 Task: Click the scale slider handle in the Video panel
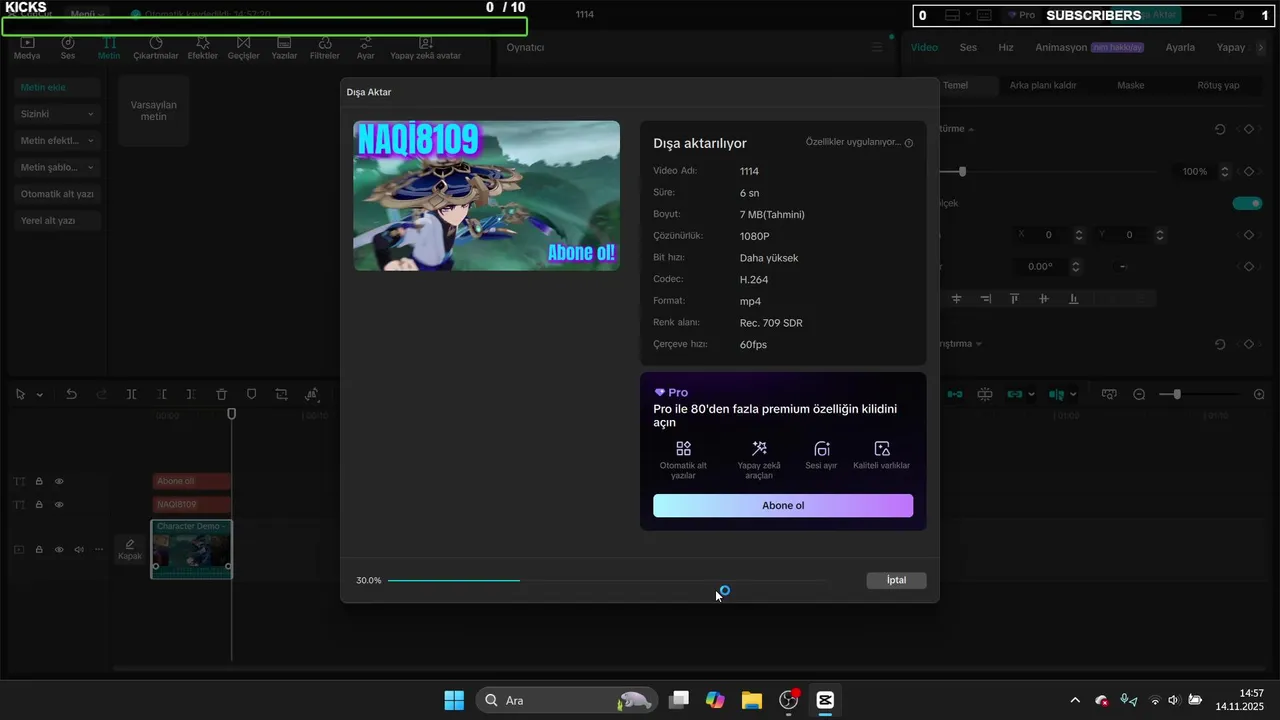click(962, 171)
